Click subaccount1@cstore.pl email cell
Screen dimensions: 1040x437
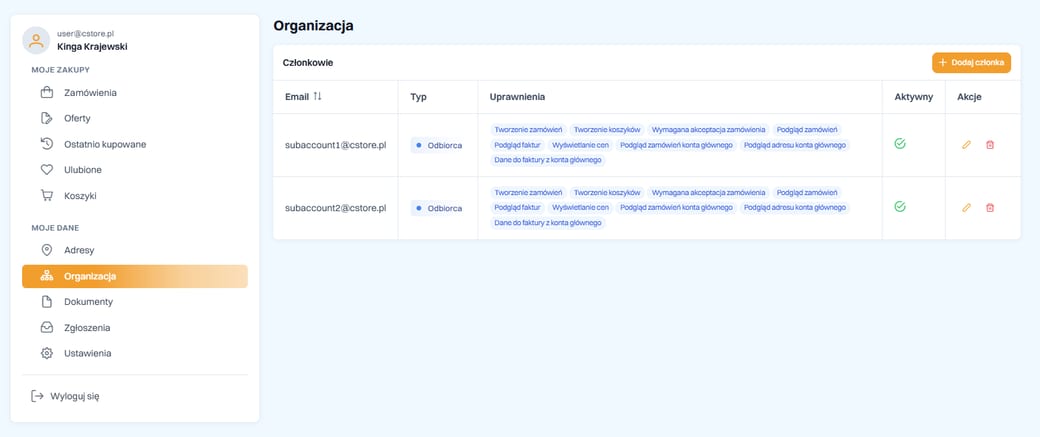(x=336, y=145)
